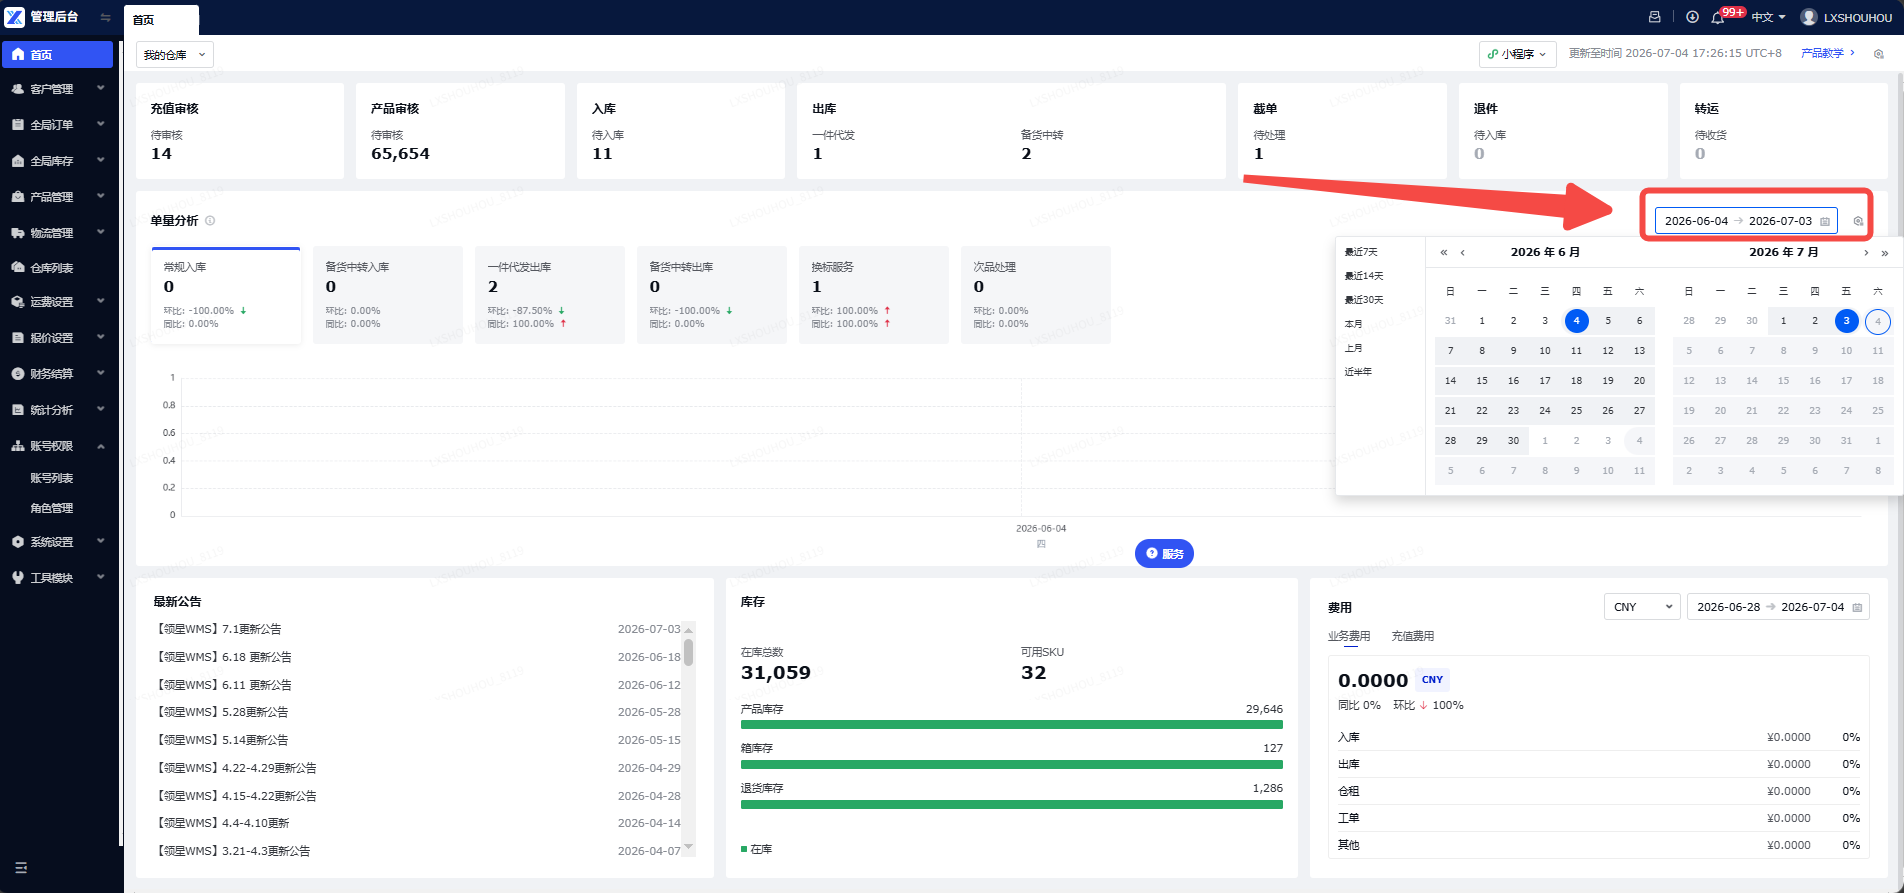Viewport: 1904px width, 893px height.
Task: Click the announcements list scrollbar
Action: (x=688, y=653)
